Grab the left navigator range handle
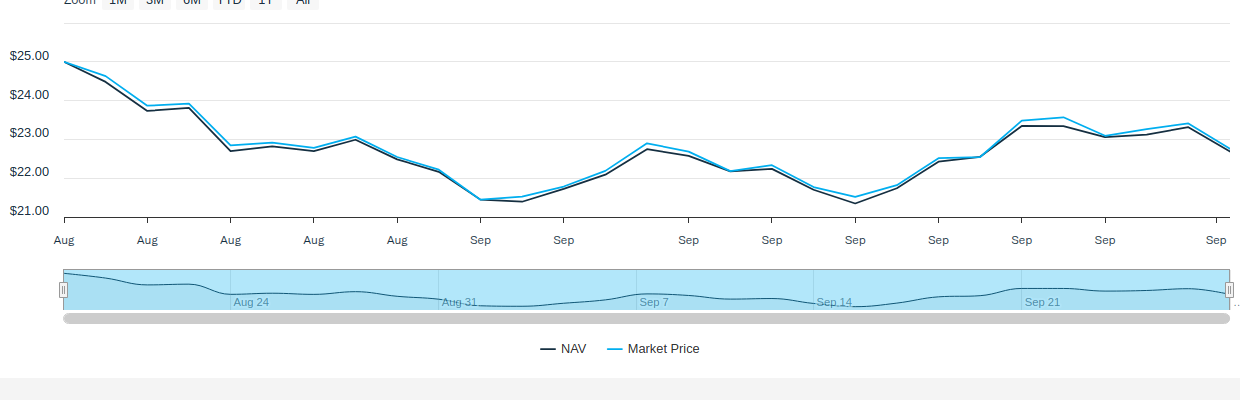 click(63, 290)
